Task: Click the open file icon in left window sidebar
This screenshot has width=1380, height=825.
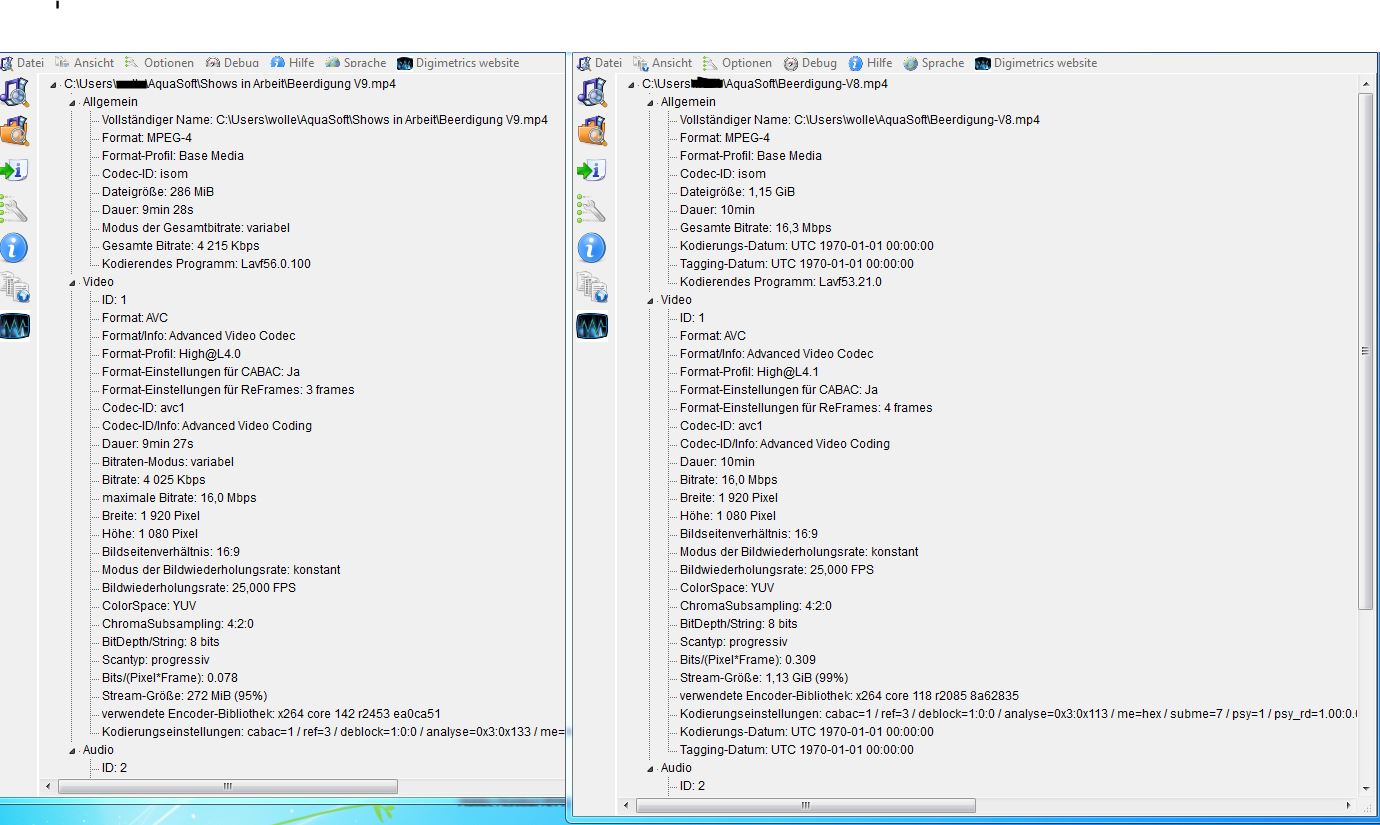Action: click(x=14, y=92)
